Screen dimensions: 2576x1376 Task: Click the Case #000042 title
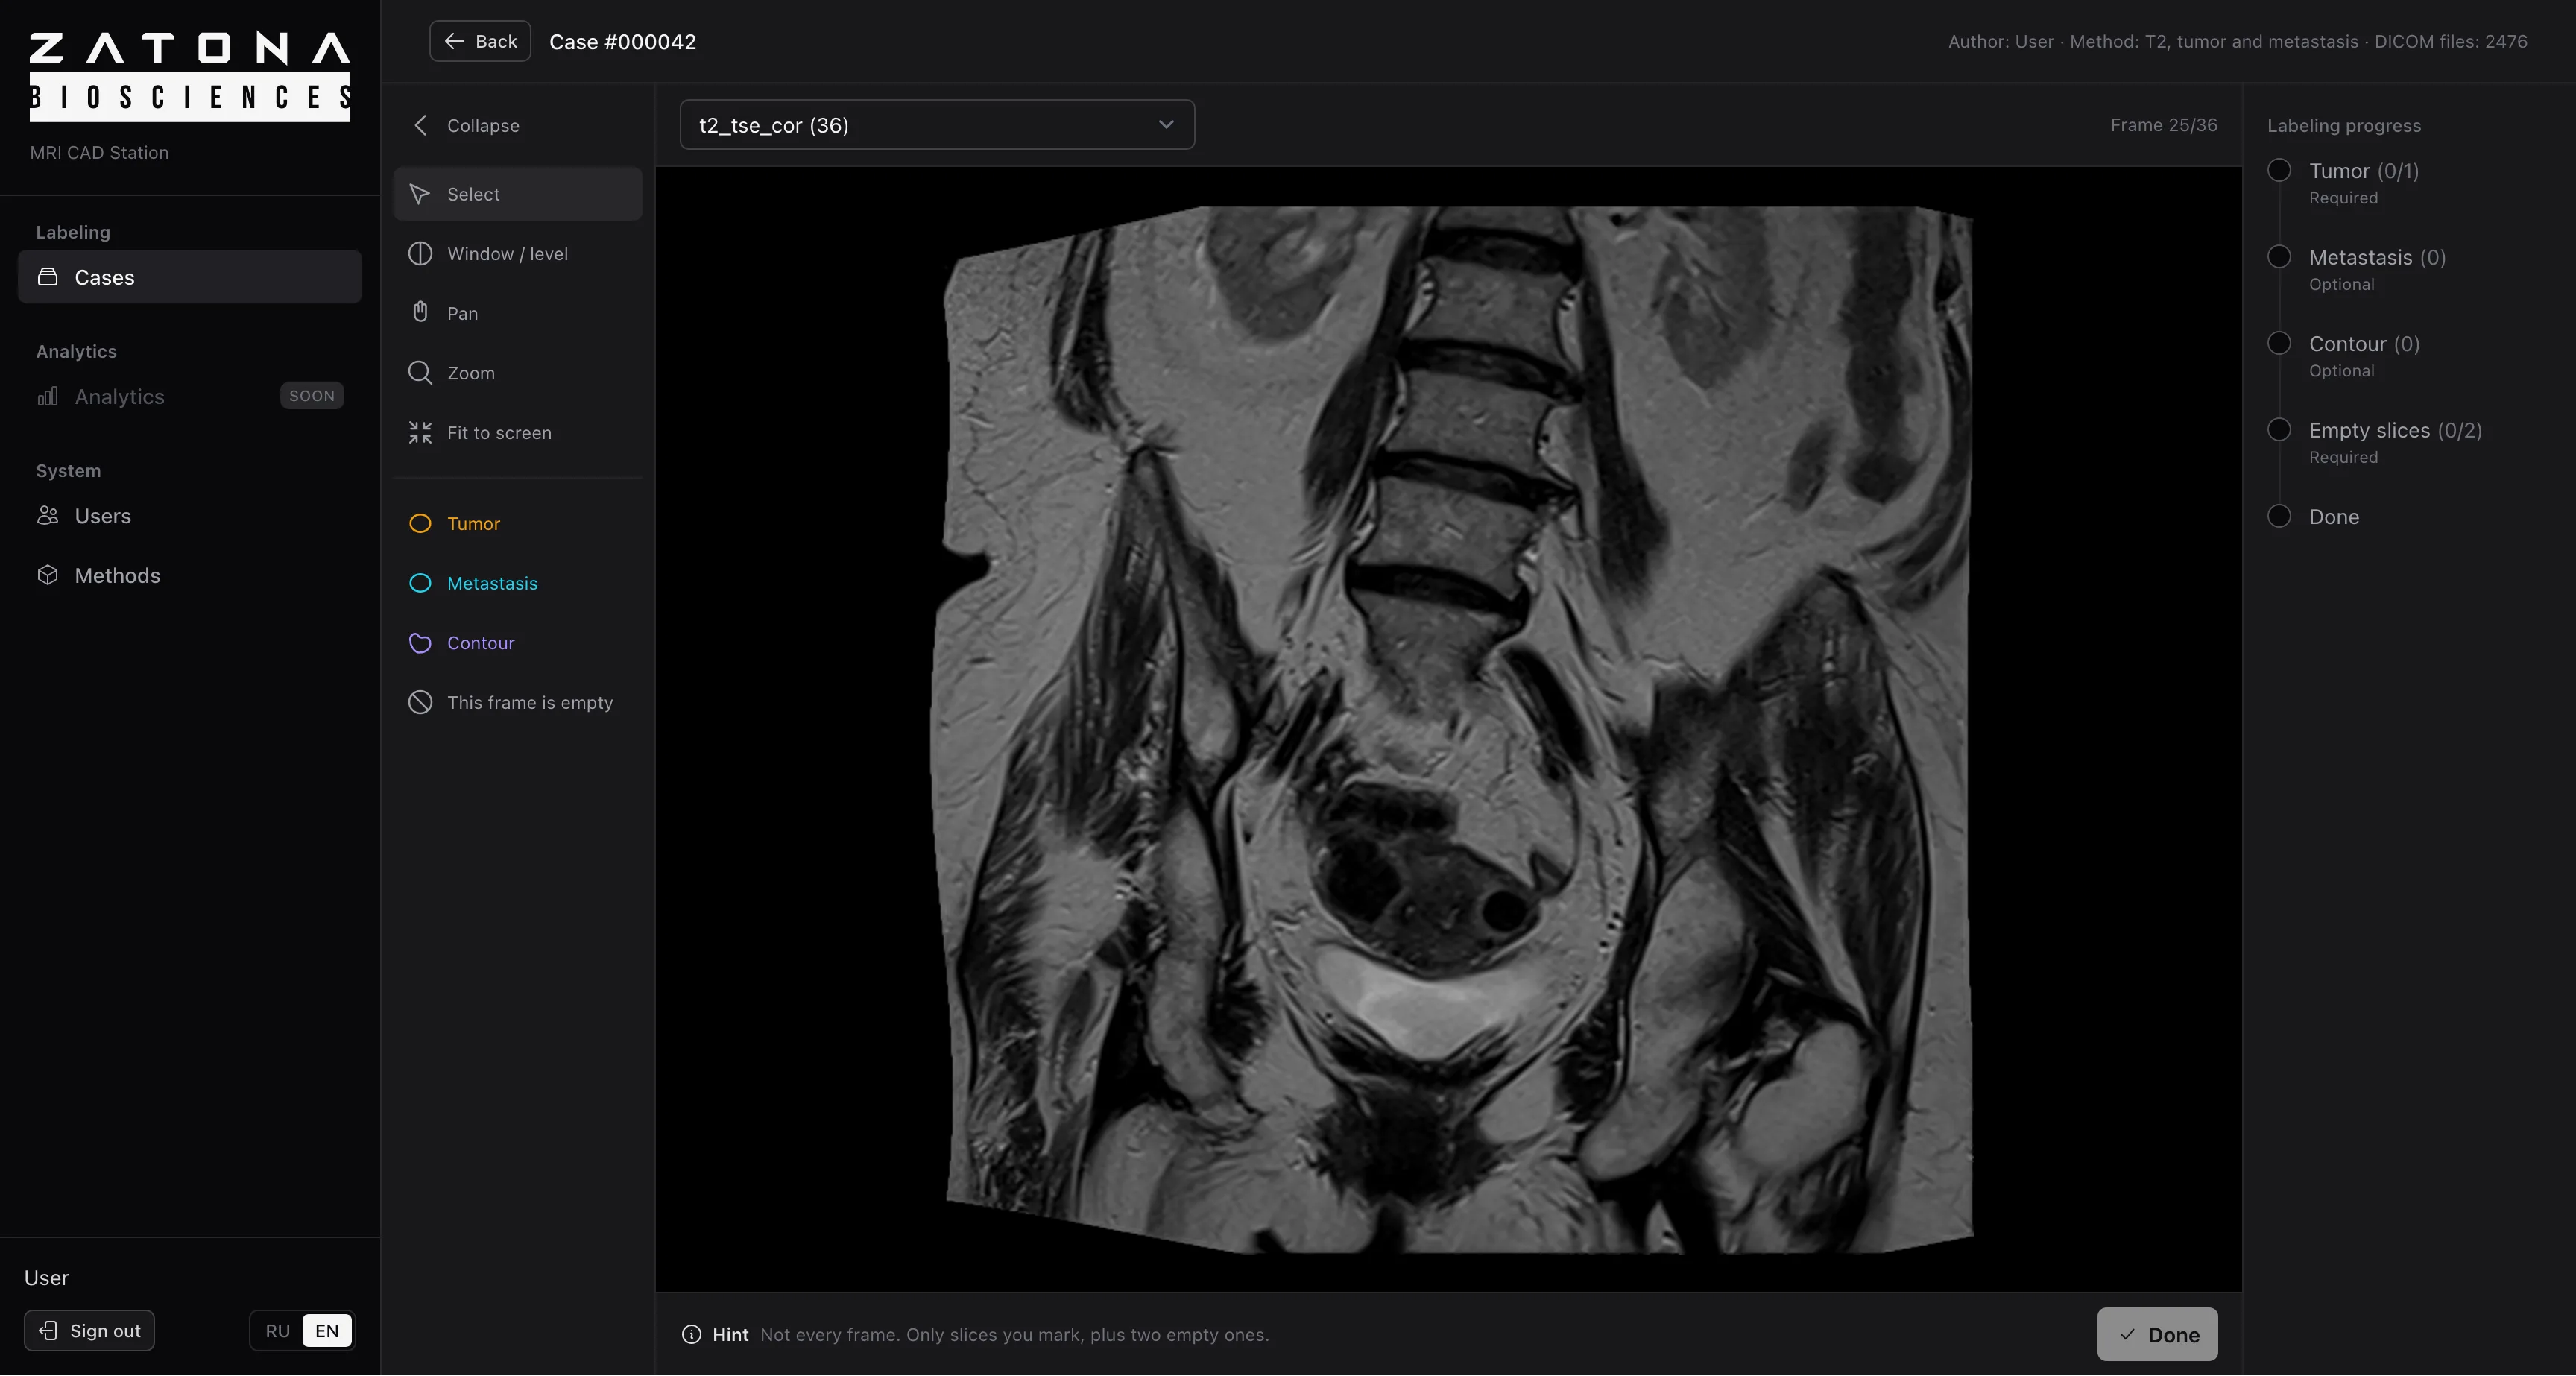[x=622, y=42]
